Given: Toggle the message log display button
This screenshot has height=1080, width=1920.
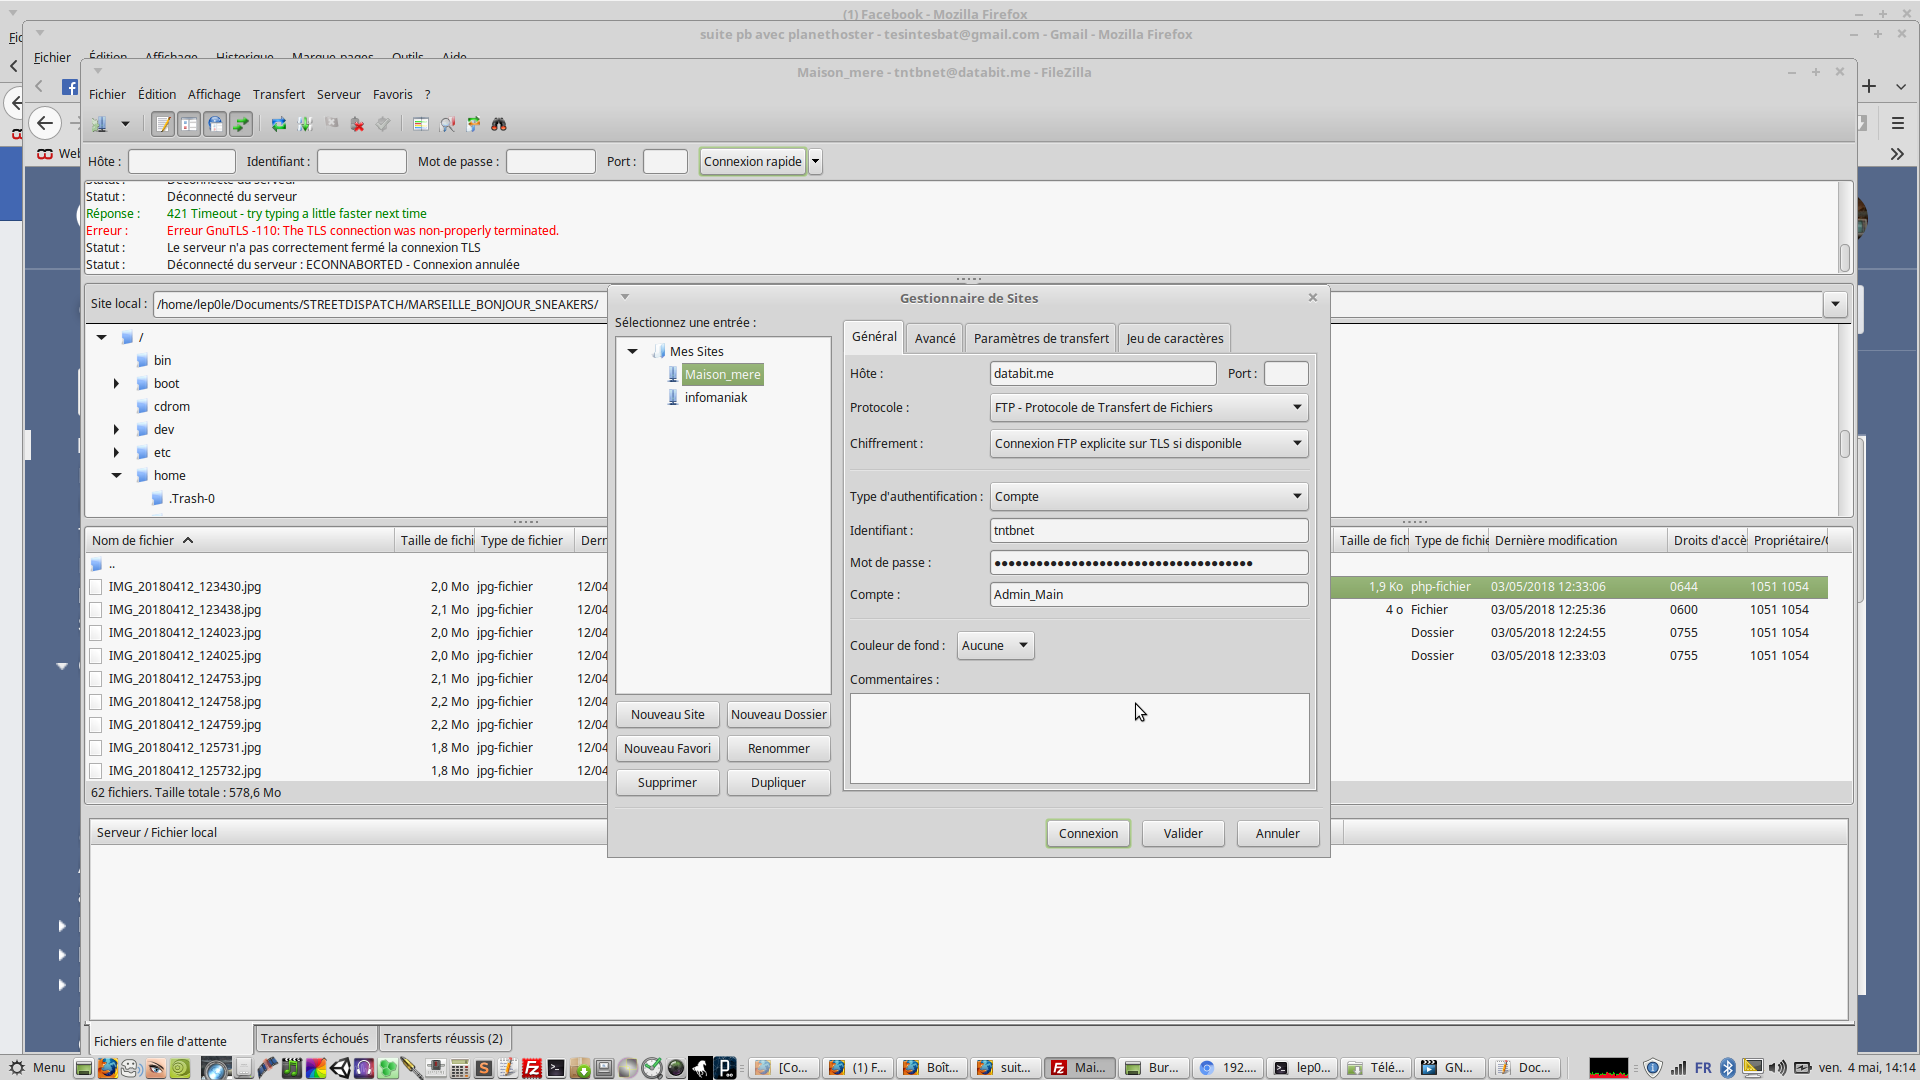Looking at the screenshot, I should (163, 124).
